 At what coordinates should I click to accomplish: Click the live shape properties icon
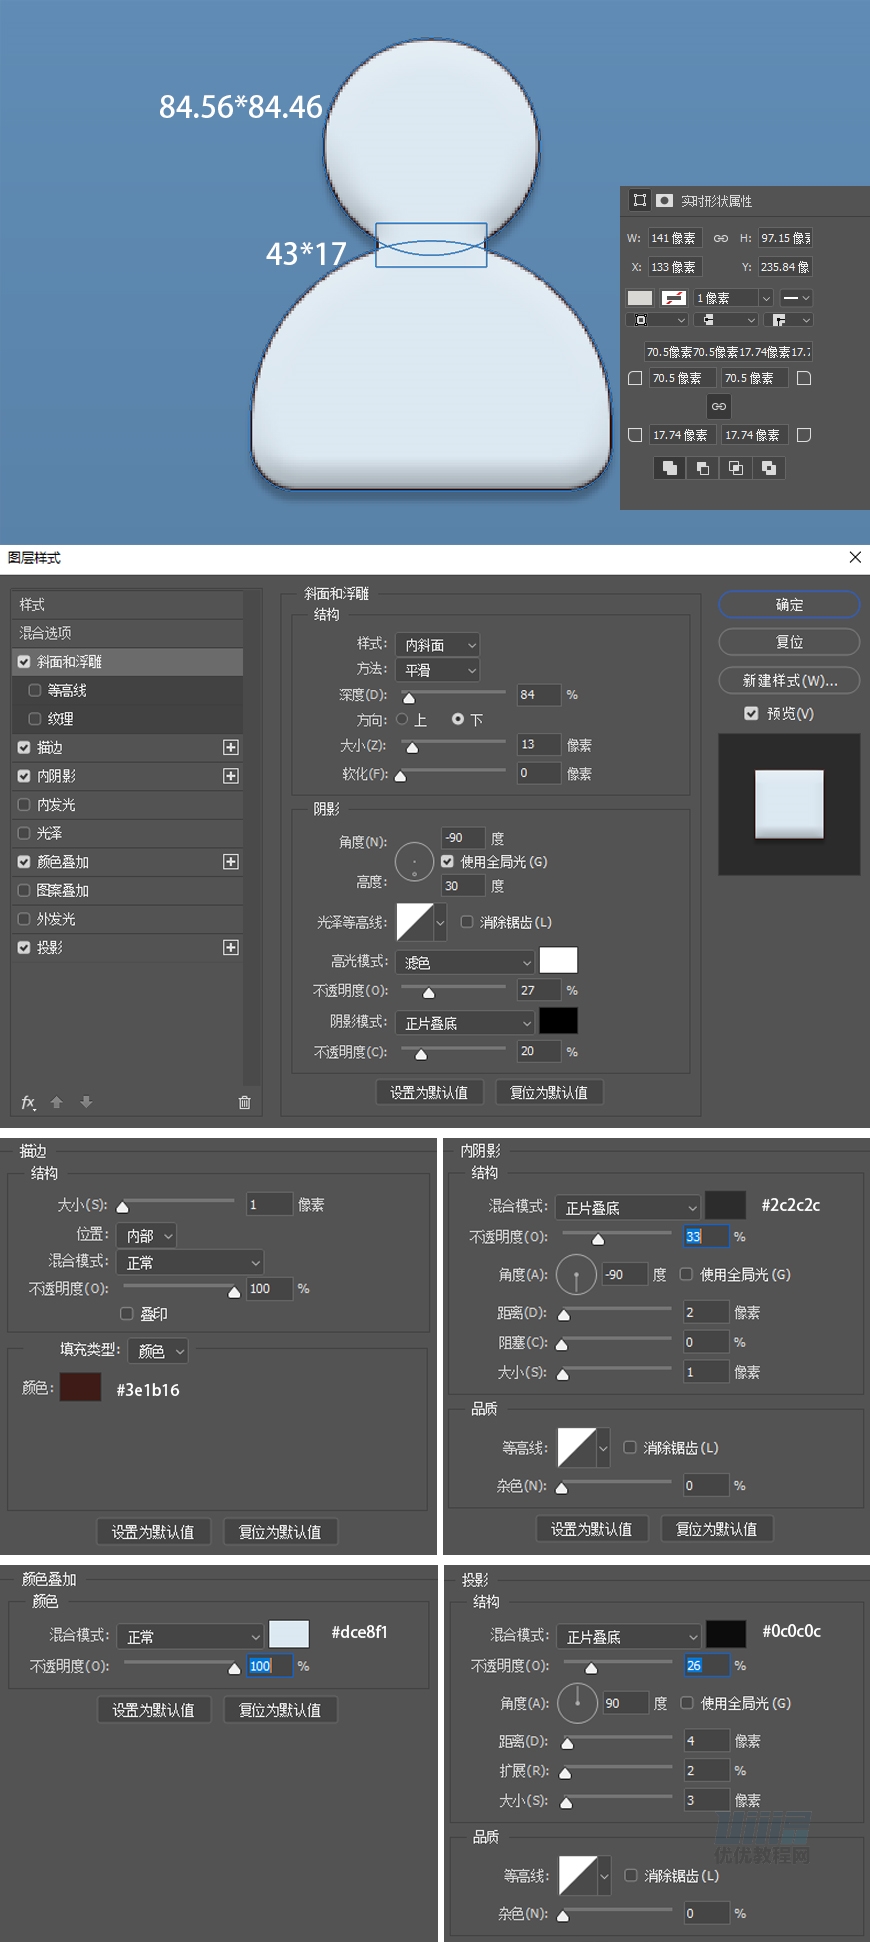coord(640,200)
